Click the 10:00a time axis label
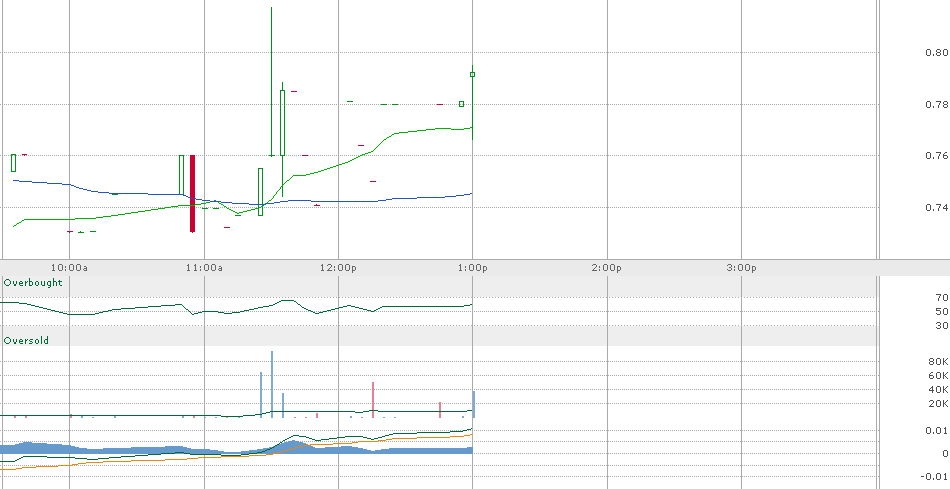The height and width of the screenshot is (489, 950). (x=68, y=268)
